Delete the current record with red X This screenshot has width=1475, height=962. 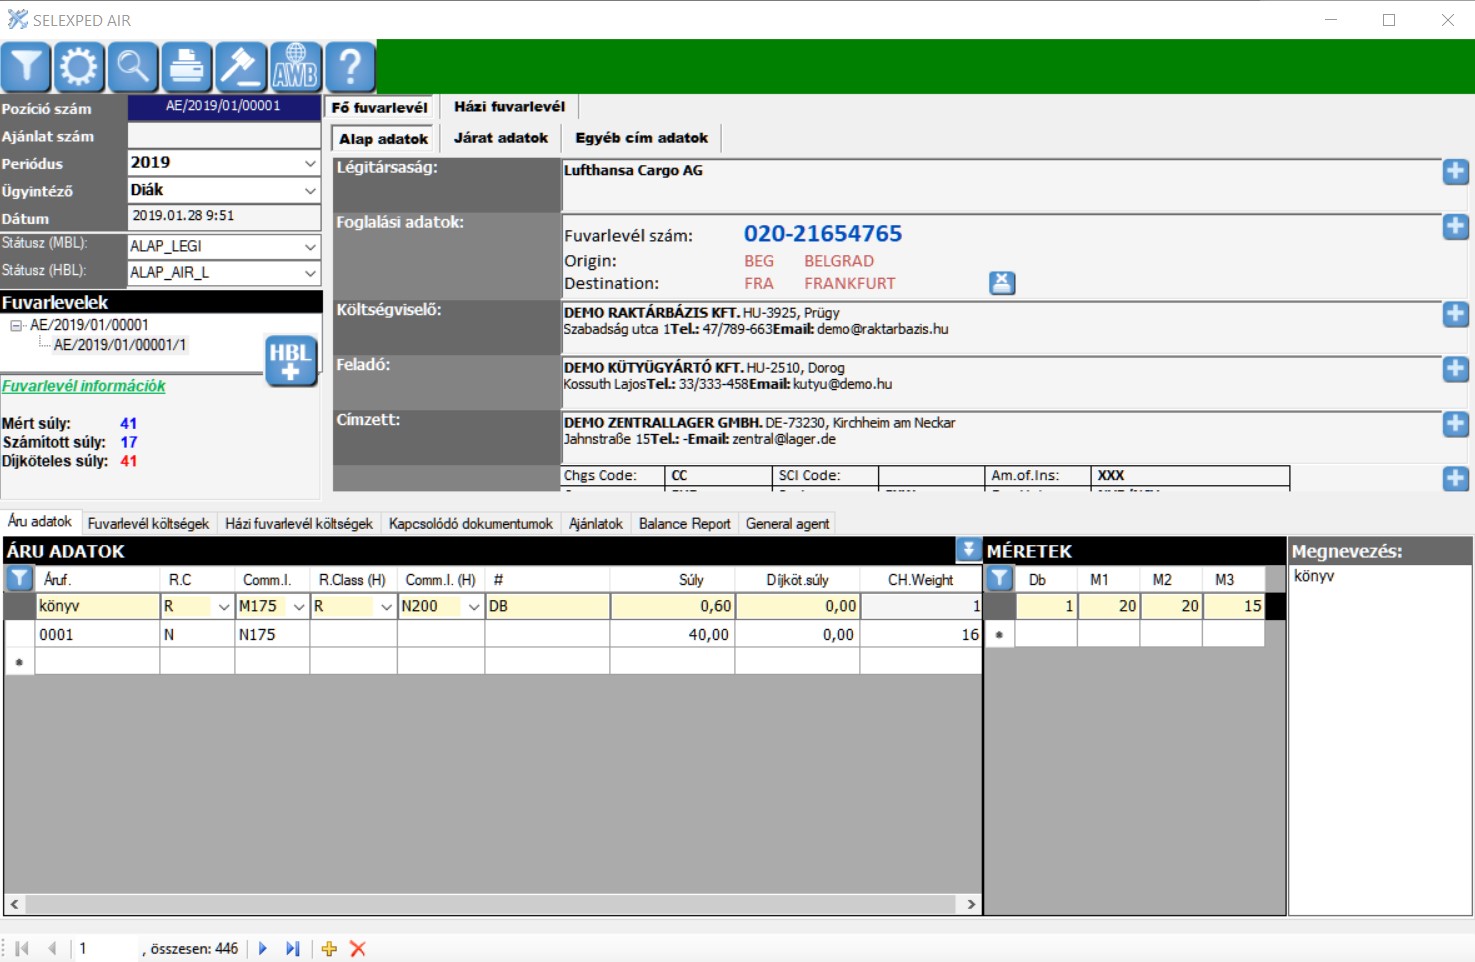coord(358,948)
